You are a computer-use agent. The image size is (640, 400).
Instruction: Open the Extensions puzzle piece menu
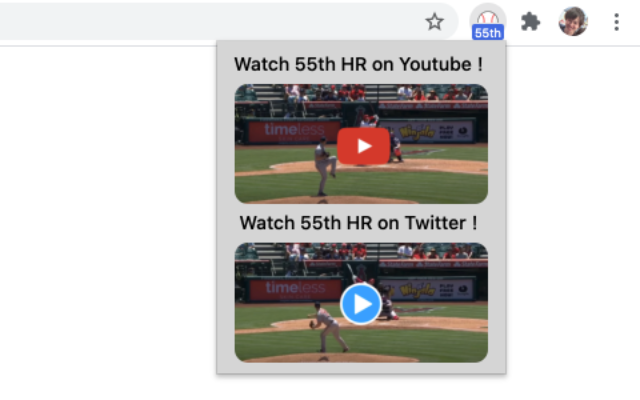[531, 22]
